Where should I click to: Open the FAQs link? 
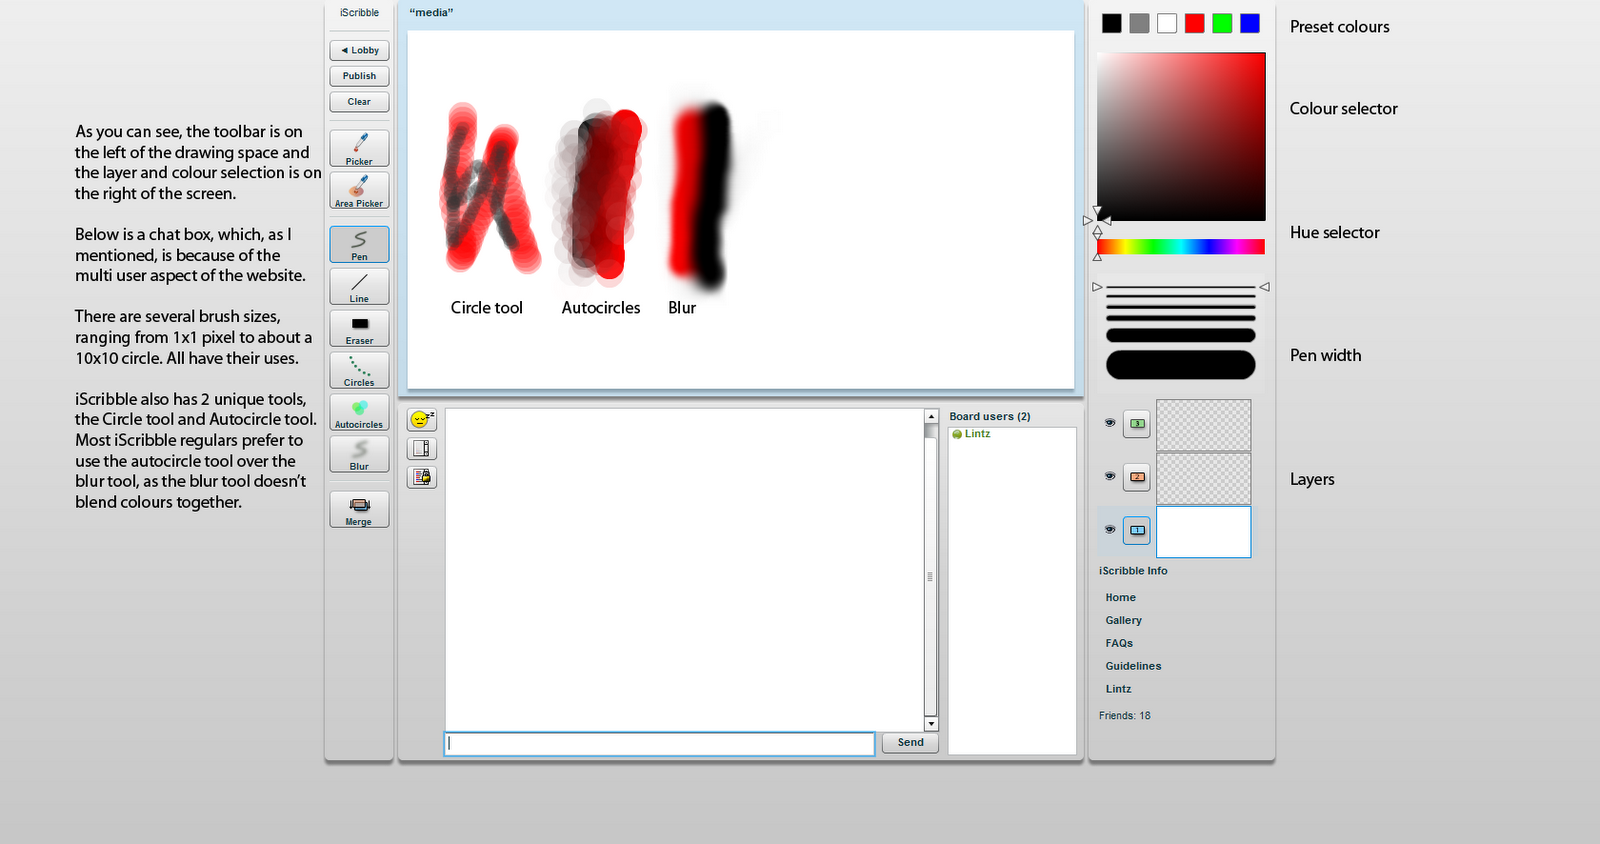pyautogui.click(x=1119, y=644)
